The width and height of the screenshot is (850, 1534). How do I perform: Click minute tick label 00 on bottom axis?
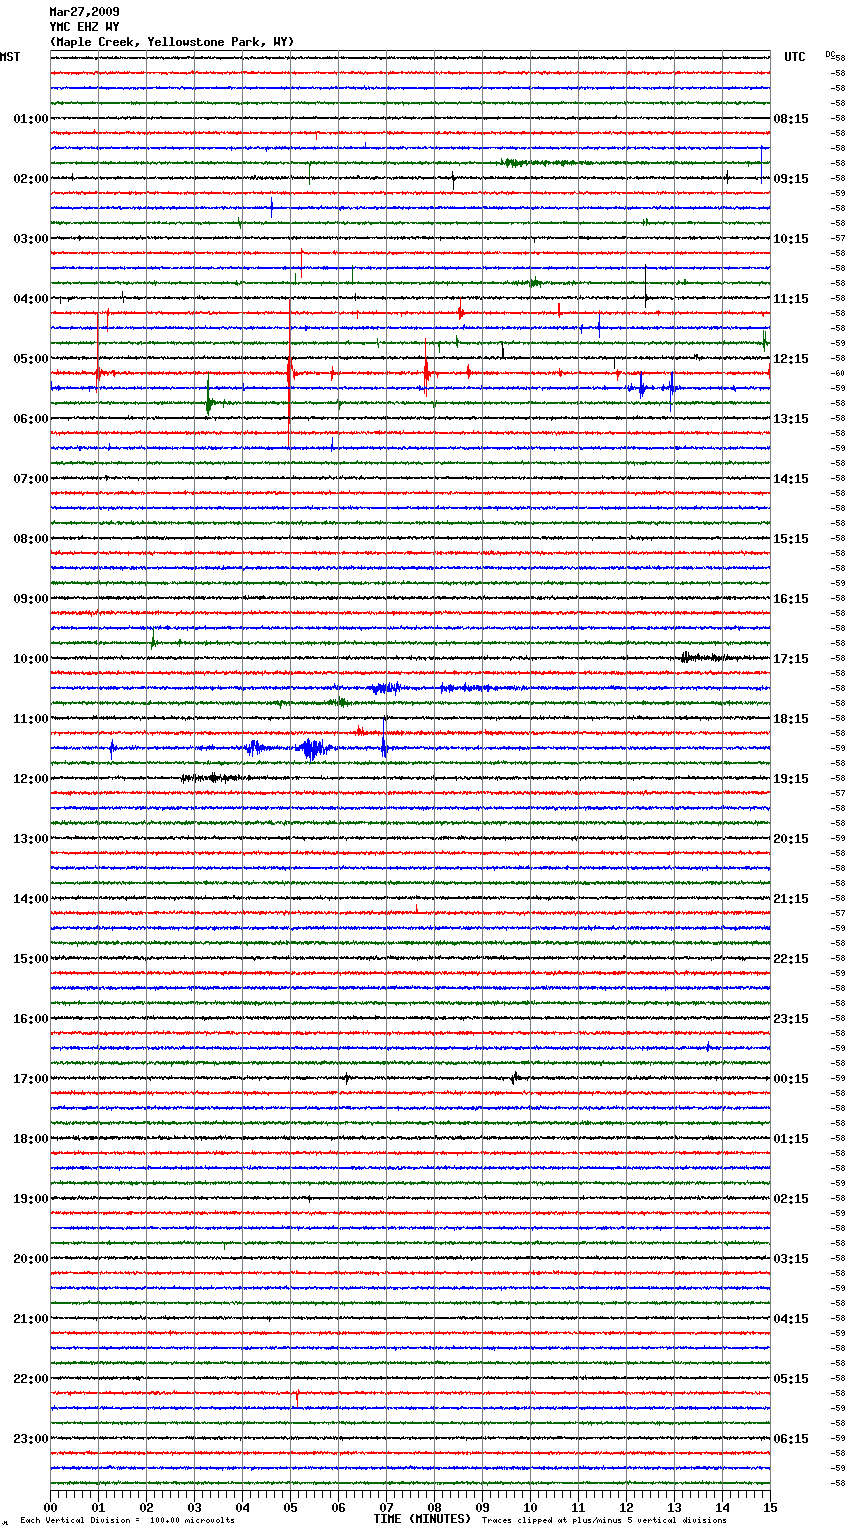point(50,1507)
